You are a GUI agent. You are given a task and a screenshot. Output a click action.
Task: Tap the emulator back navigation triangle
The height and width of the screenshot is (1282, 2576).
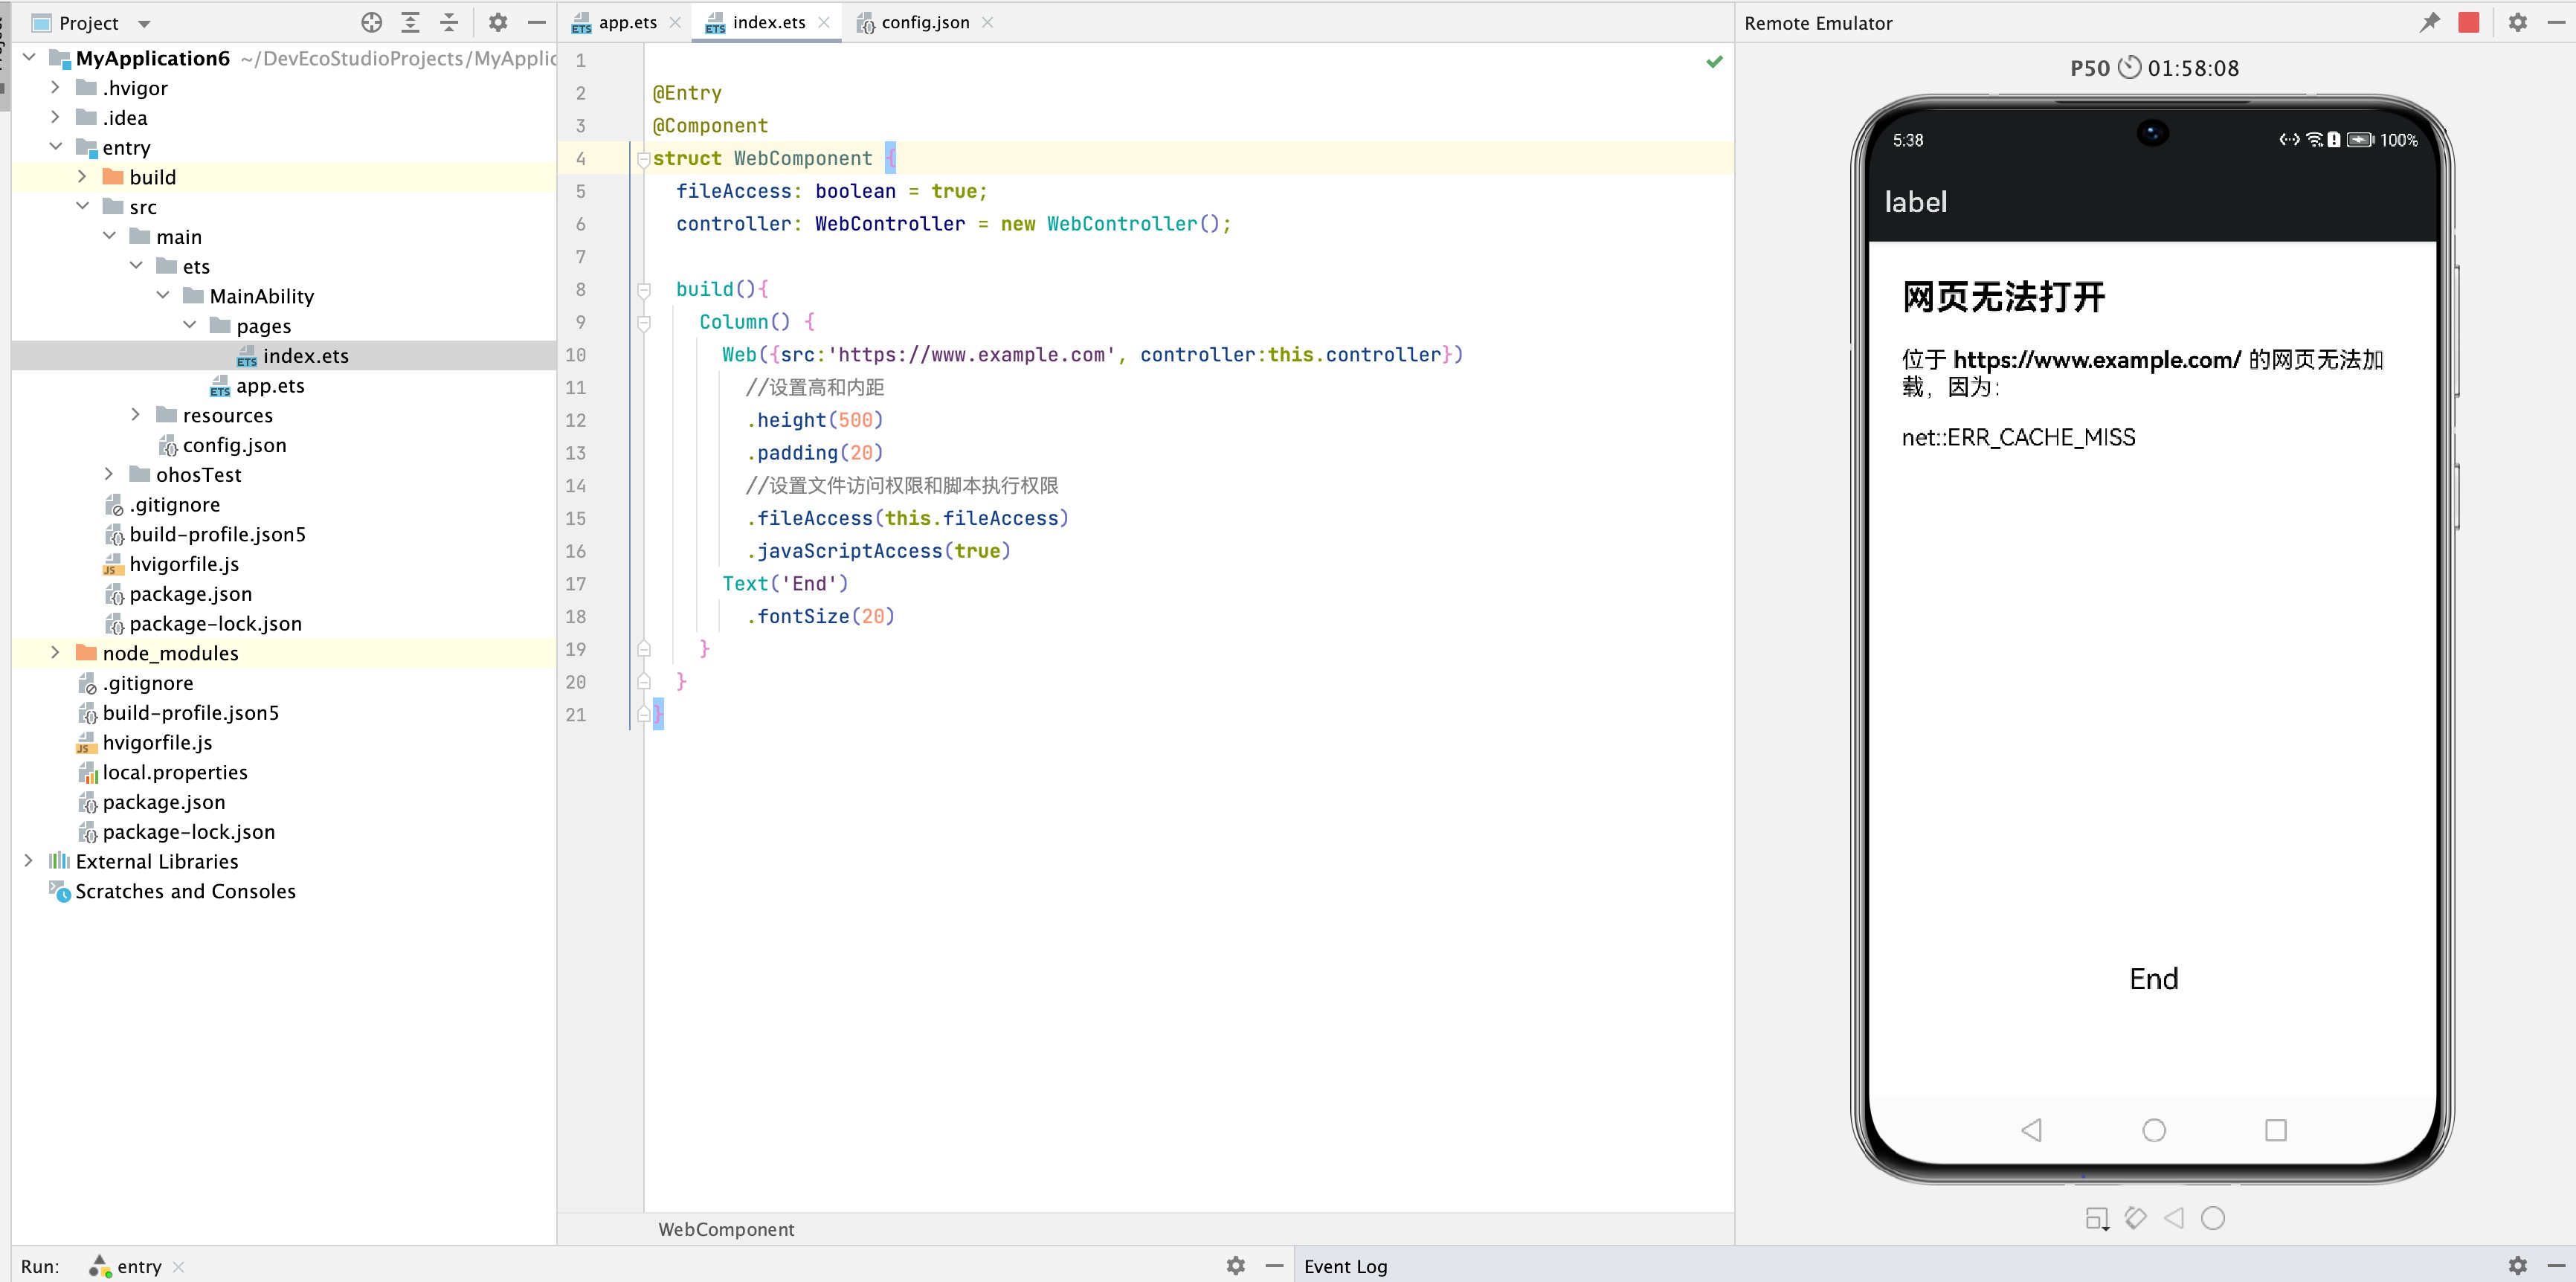click(2031, 1130)
